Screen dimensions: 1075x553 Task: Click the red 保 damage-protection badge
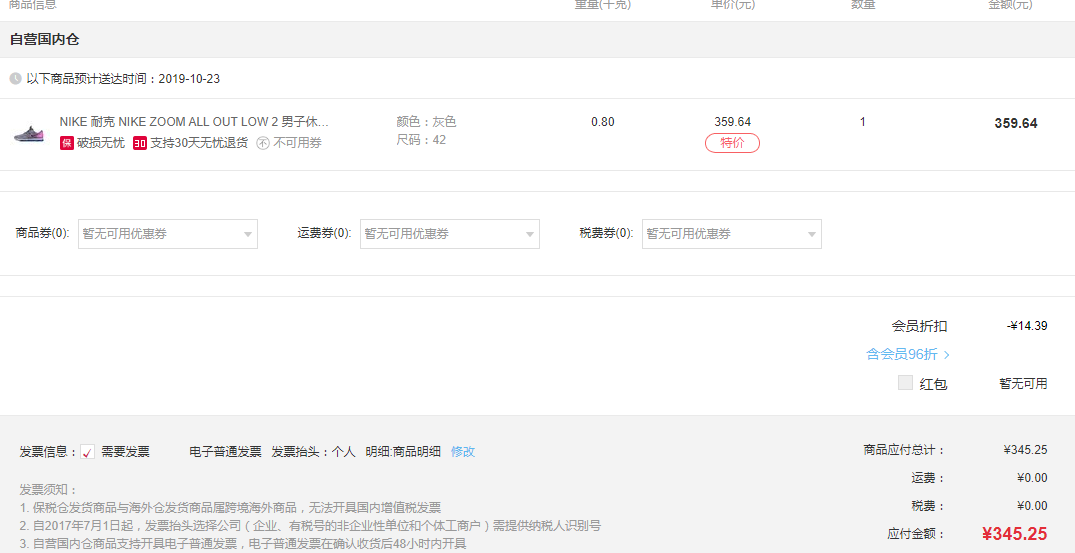(67, 143)
